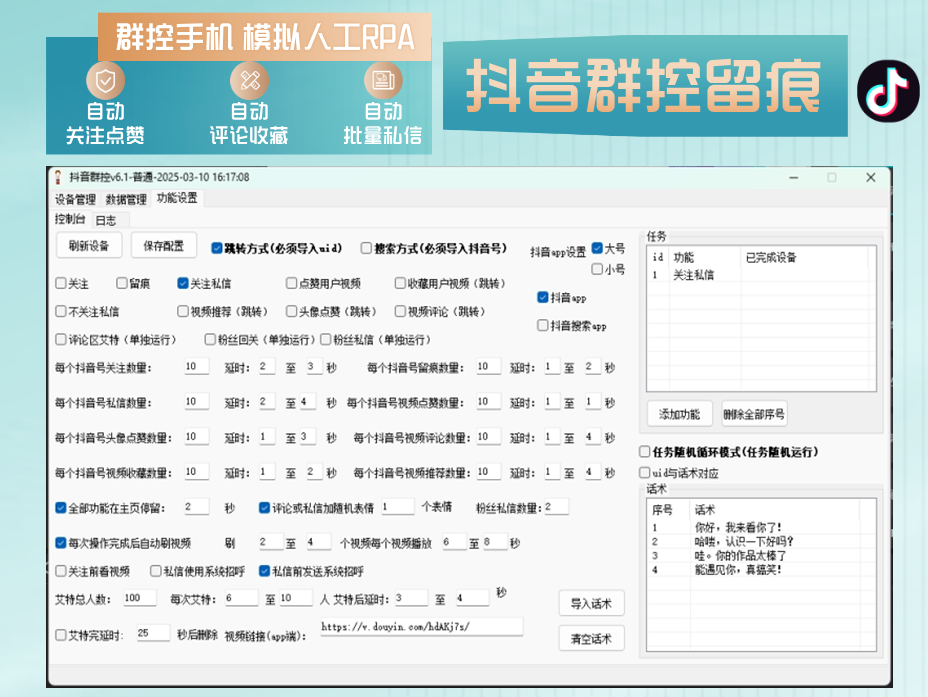The image size is (928, 697).
Task: Toggle 评论或私信加随机表情 checkbox
Action: [265, 508]
